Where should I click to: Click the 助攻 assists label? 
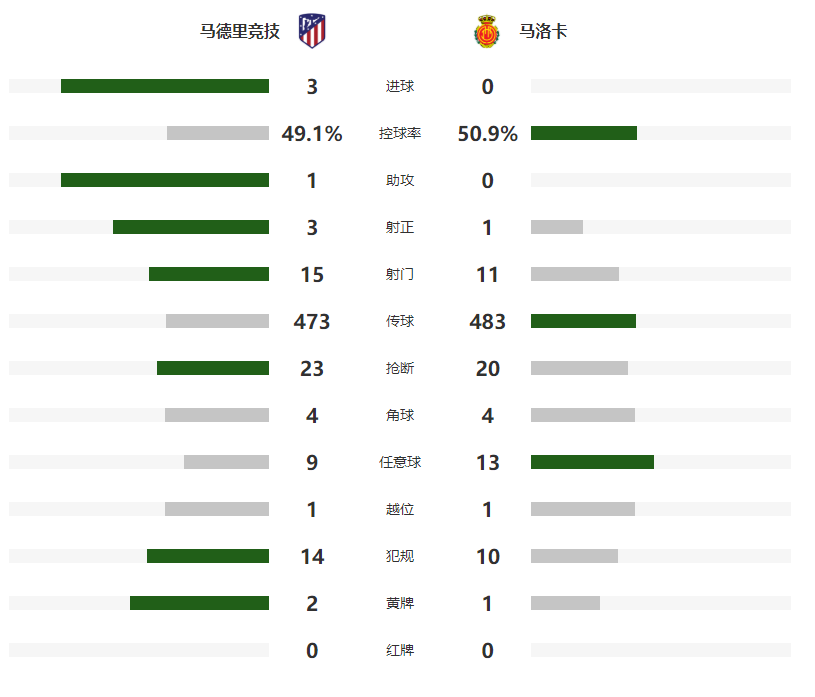point(400,180)
